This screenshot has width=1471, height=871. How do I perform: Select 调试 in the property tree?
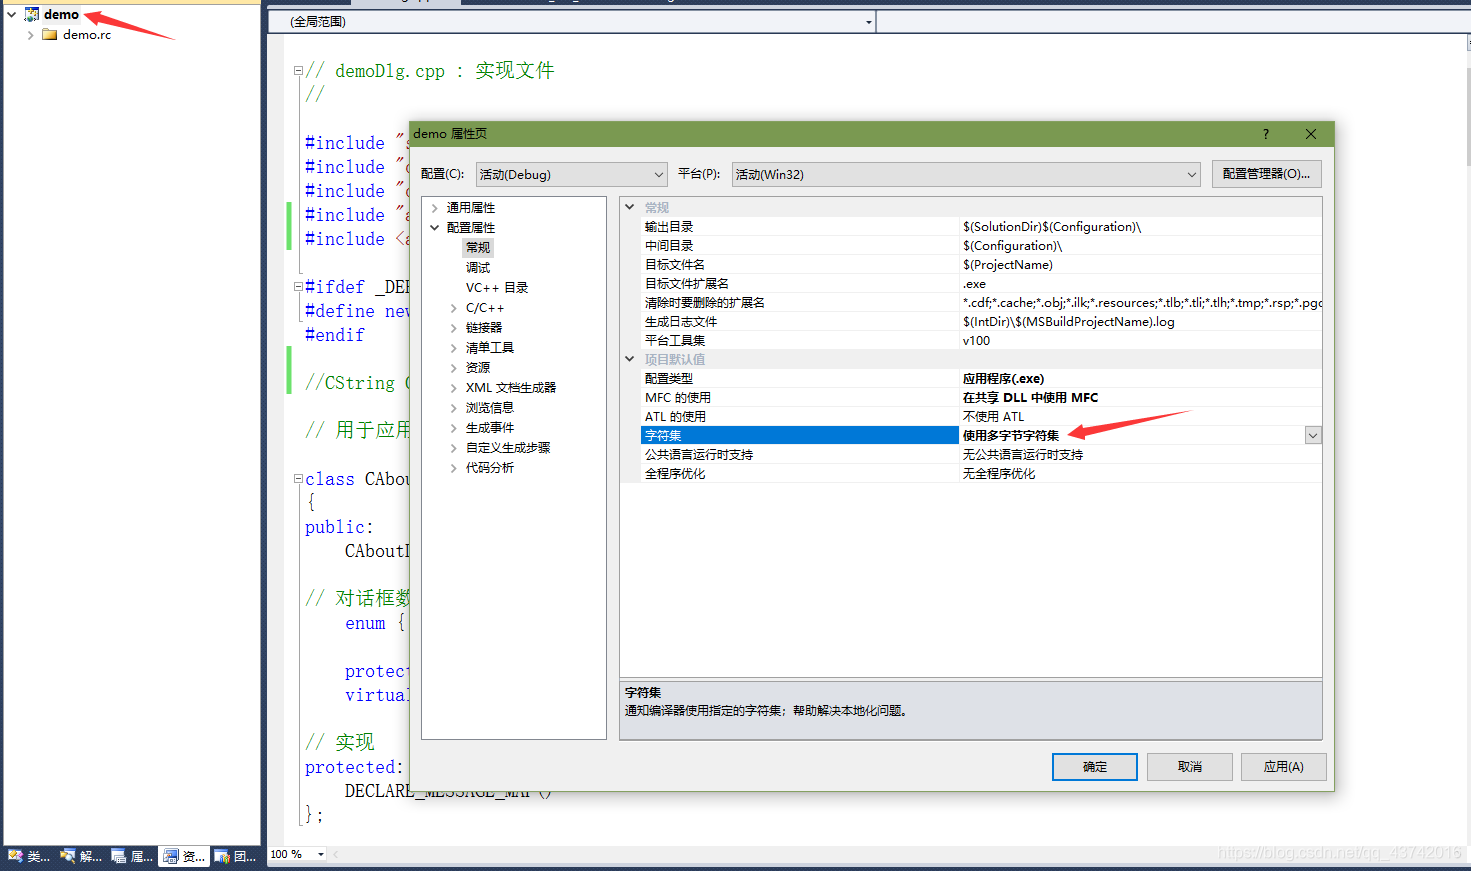pyautogui.click(x=478, y=267)
